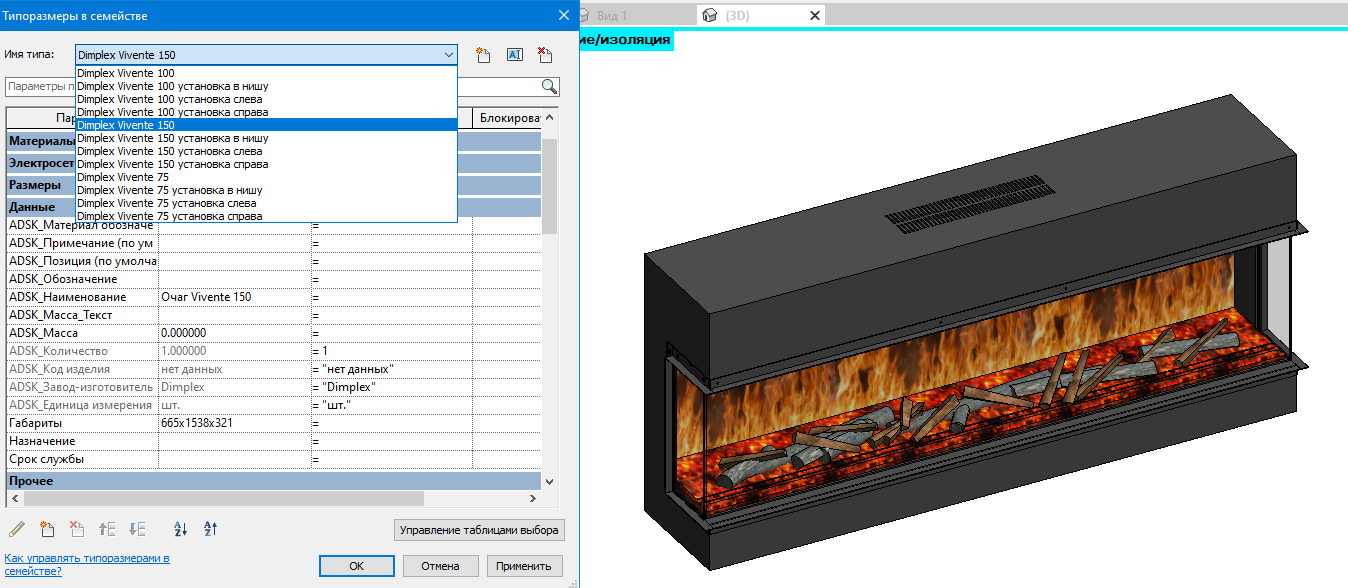Close the type name dropdown via its arrow
This screenshot has width=1348, height=588.
pyautogui.click(x=448, y=55)
